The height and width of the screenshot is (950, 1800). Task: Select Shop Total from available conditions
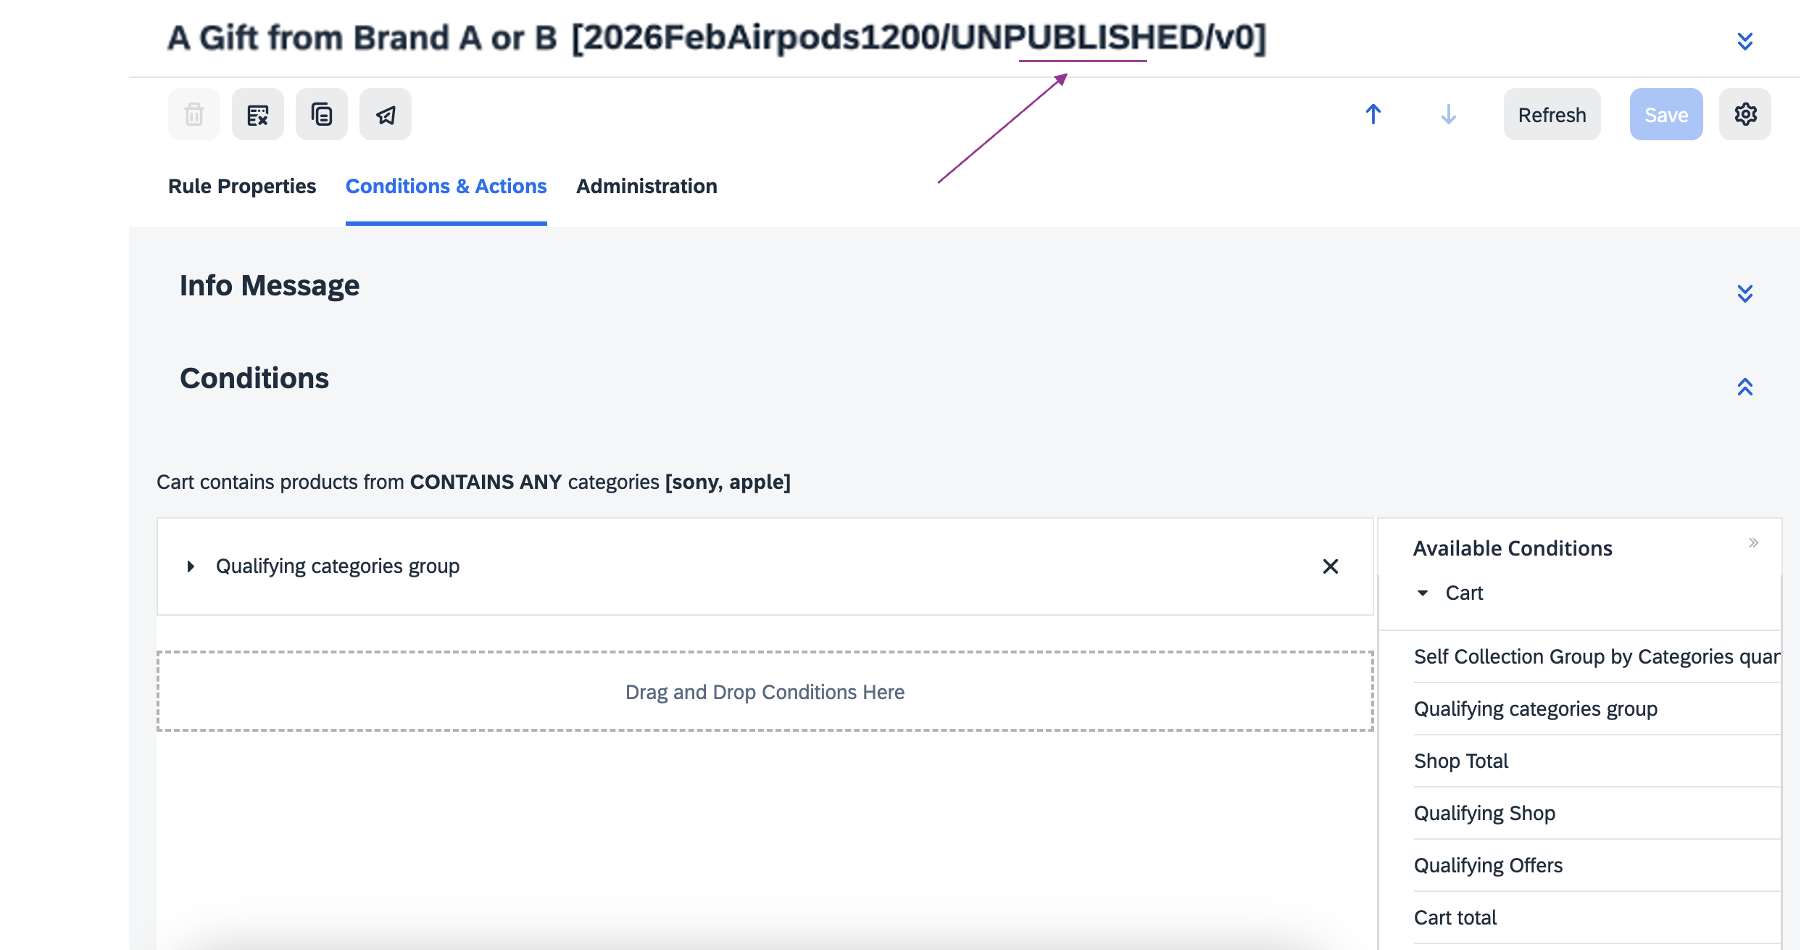click(x=1461, y=761)
